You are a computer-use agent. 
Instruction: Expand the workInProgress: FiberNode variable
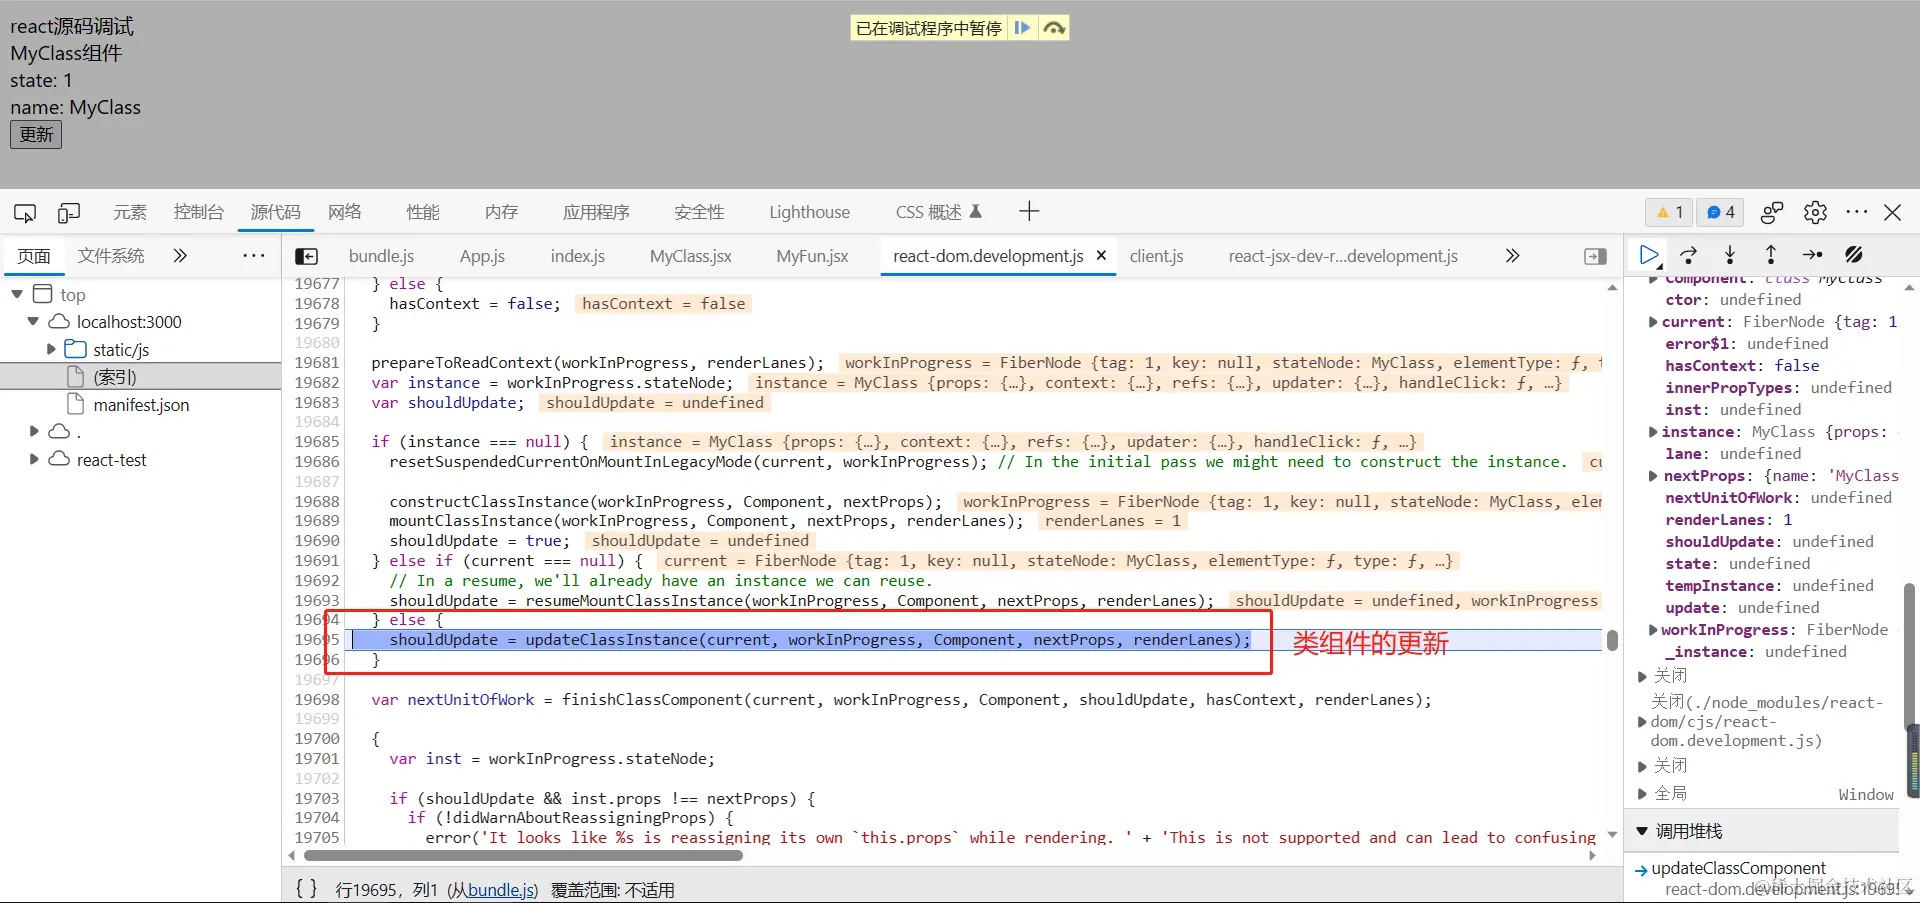coord(1653,630)
